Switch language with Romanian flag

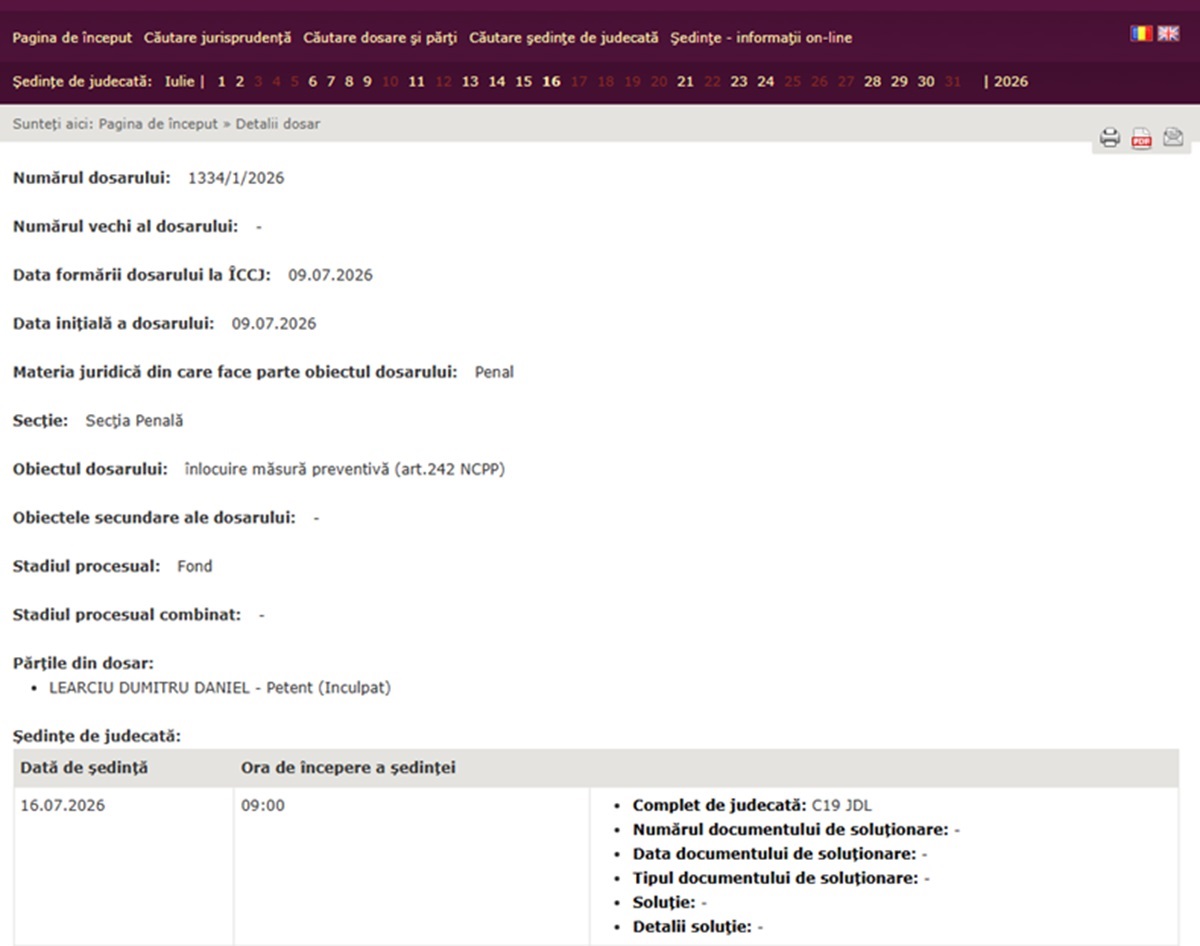(x=1142, y=33)
